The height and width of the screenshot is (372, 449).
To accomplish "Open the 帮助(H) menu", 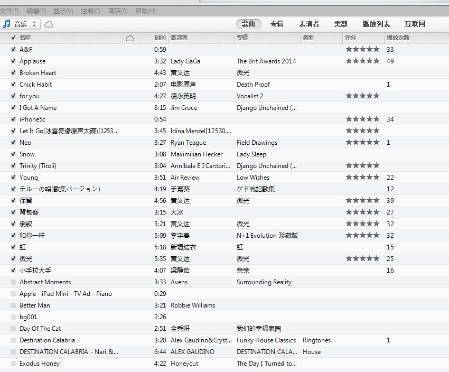I will (x=145, y=11).
